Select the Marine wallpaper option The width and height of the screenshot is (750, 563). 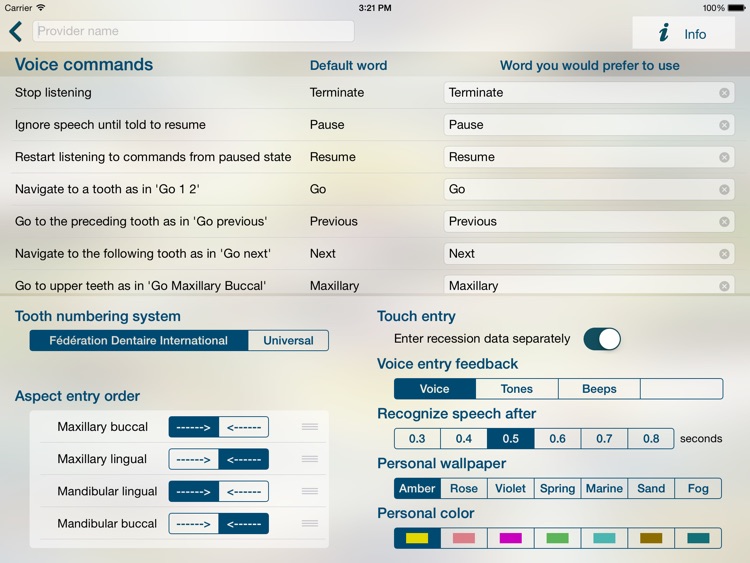(x=604, y=488)
